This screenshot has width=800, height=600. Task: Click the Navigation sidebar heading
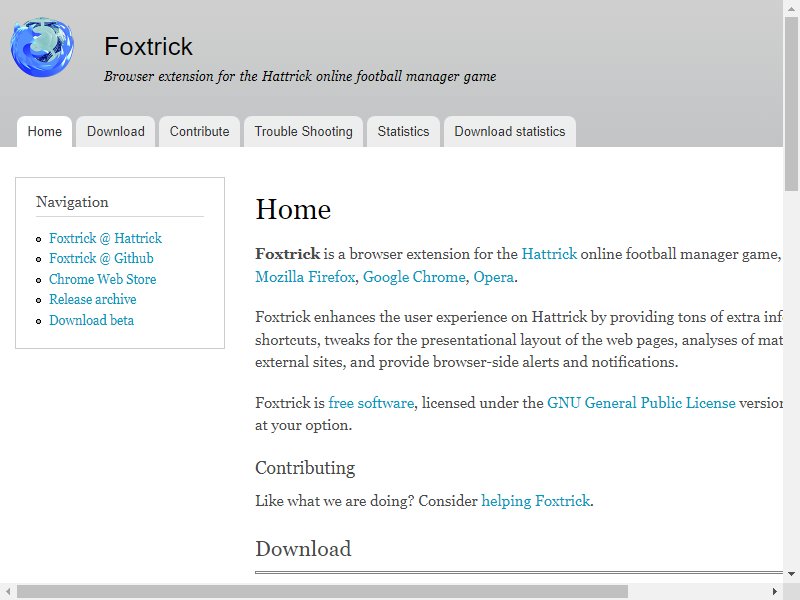[x=72, y=202]
